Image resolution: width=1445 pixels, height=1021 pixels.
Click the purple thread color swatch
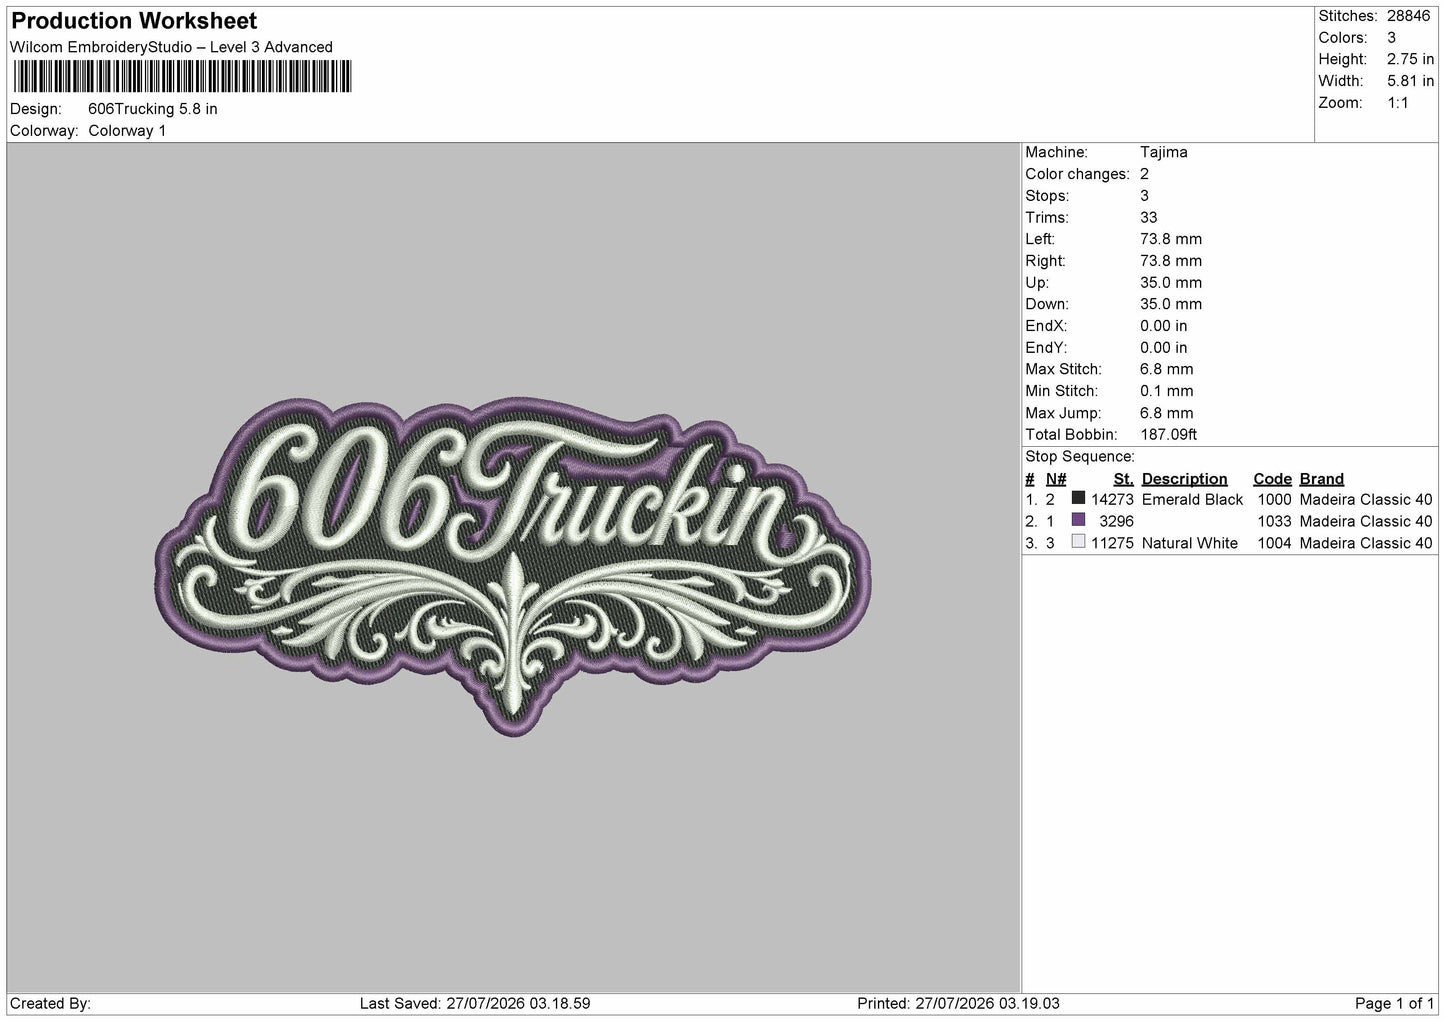(1078, 520)
